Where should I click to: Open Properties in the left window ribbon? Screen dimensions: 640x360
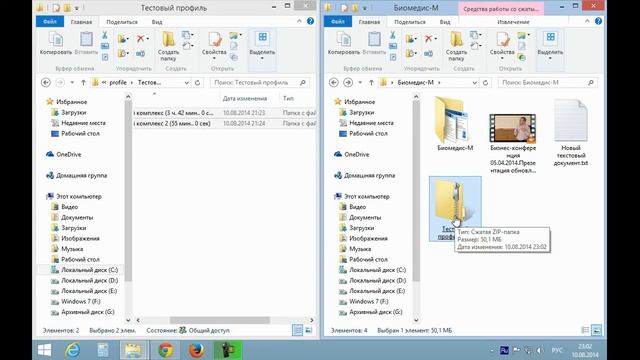[214, 46]
